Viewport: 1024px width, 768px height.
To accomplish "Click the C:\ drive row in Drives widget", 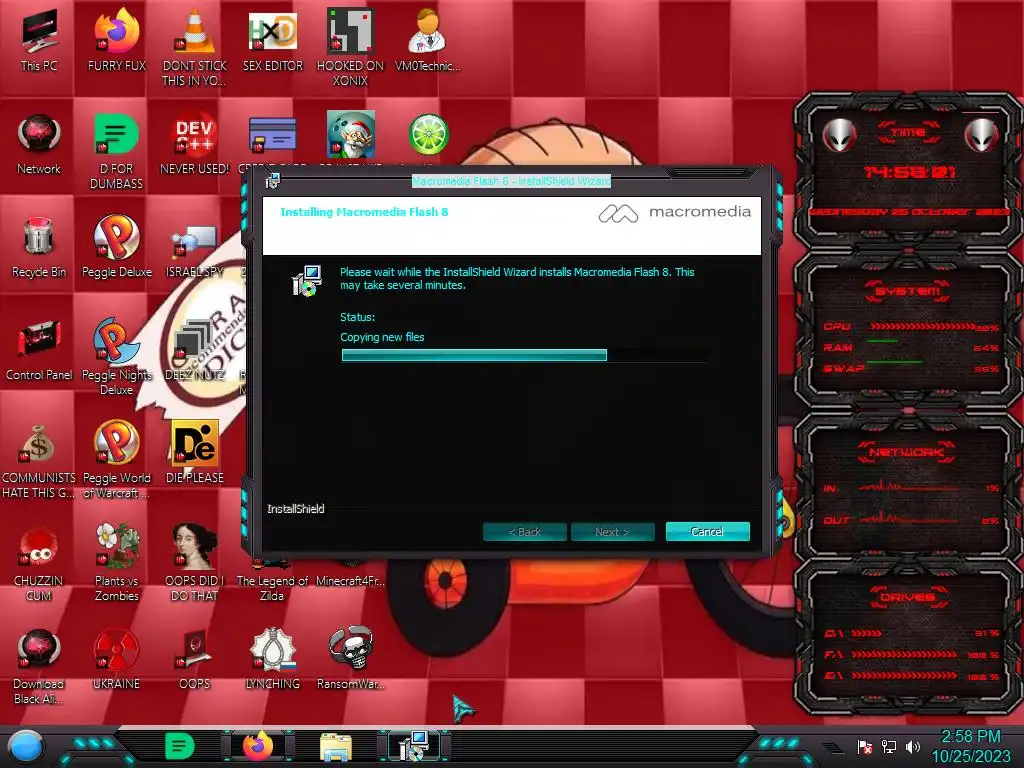I will tap(912, 633).
